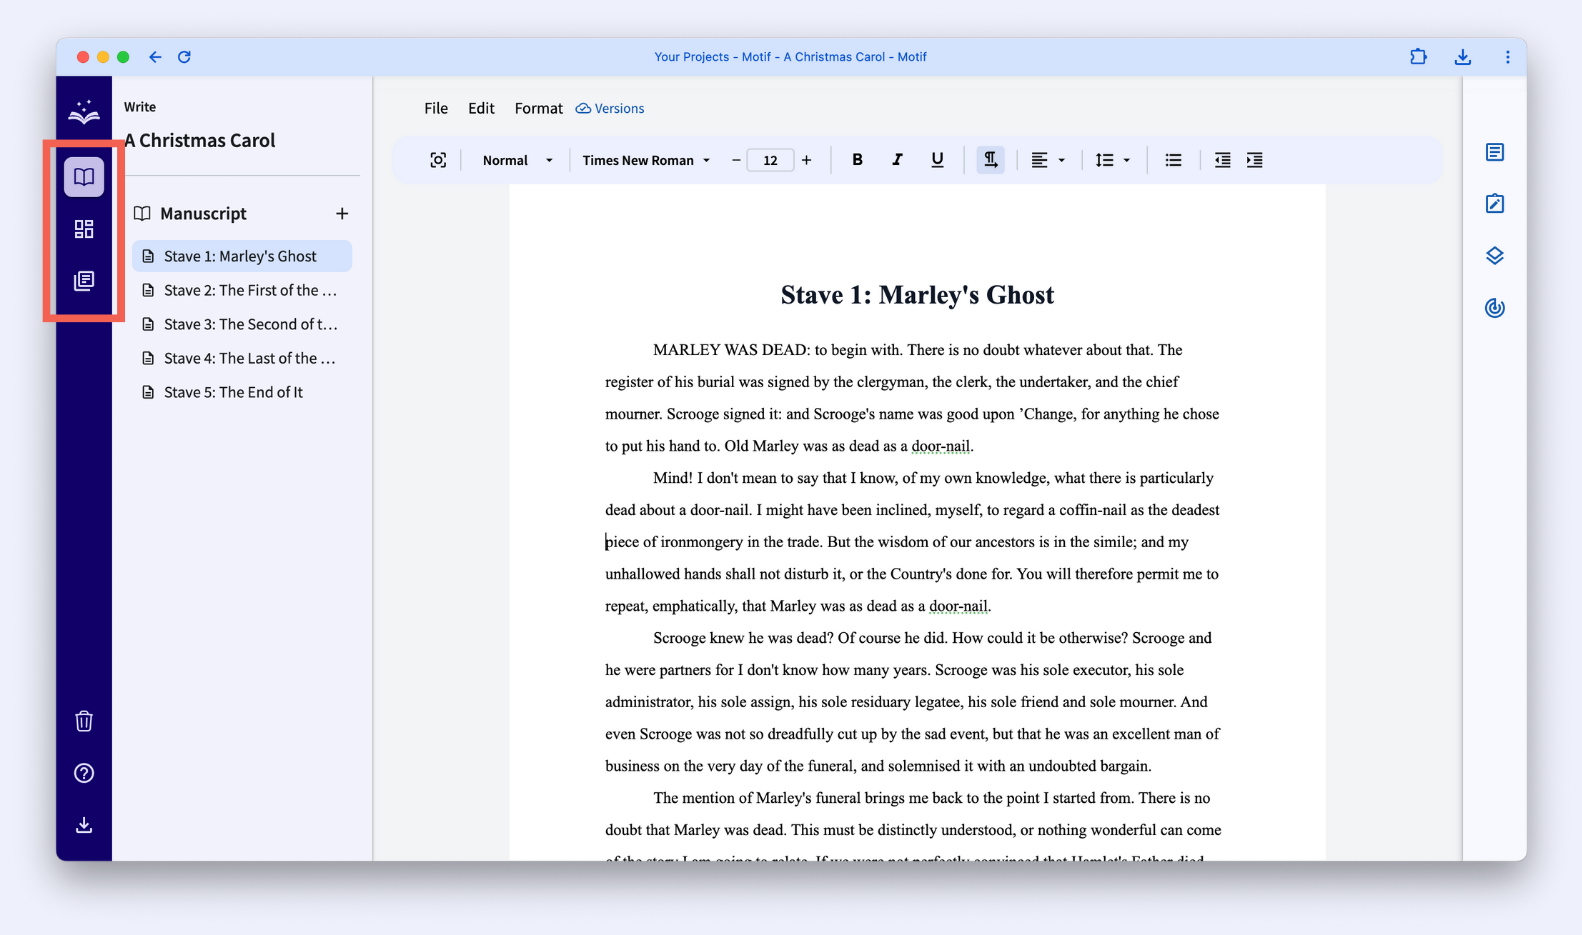The height and width of the screenshot is (935, 1582).
Task: Open the extensions puzzle icon
Action: (x=1418, y=57)
